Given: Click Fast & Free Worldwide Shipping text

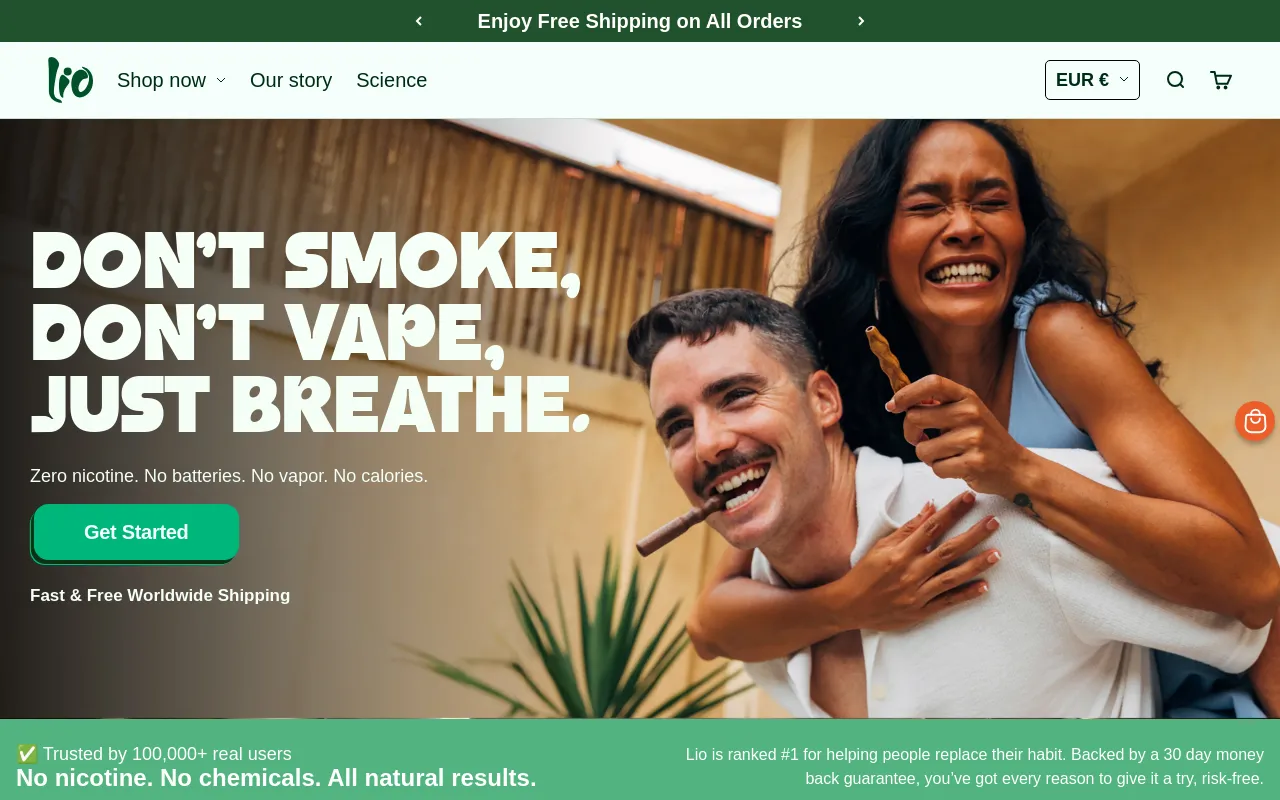Looking at the screenshot, I should 160,595.
